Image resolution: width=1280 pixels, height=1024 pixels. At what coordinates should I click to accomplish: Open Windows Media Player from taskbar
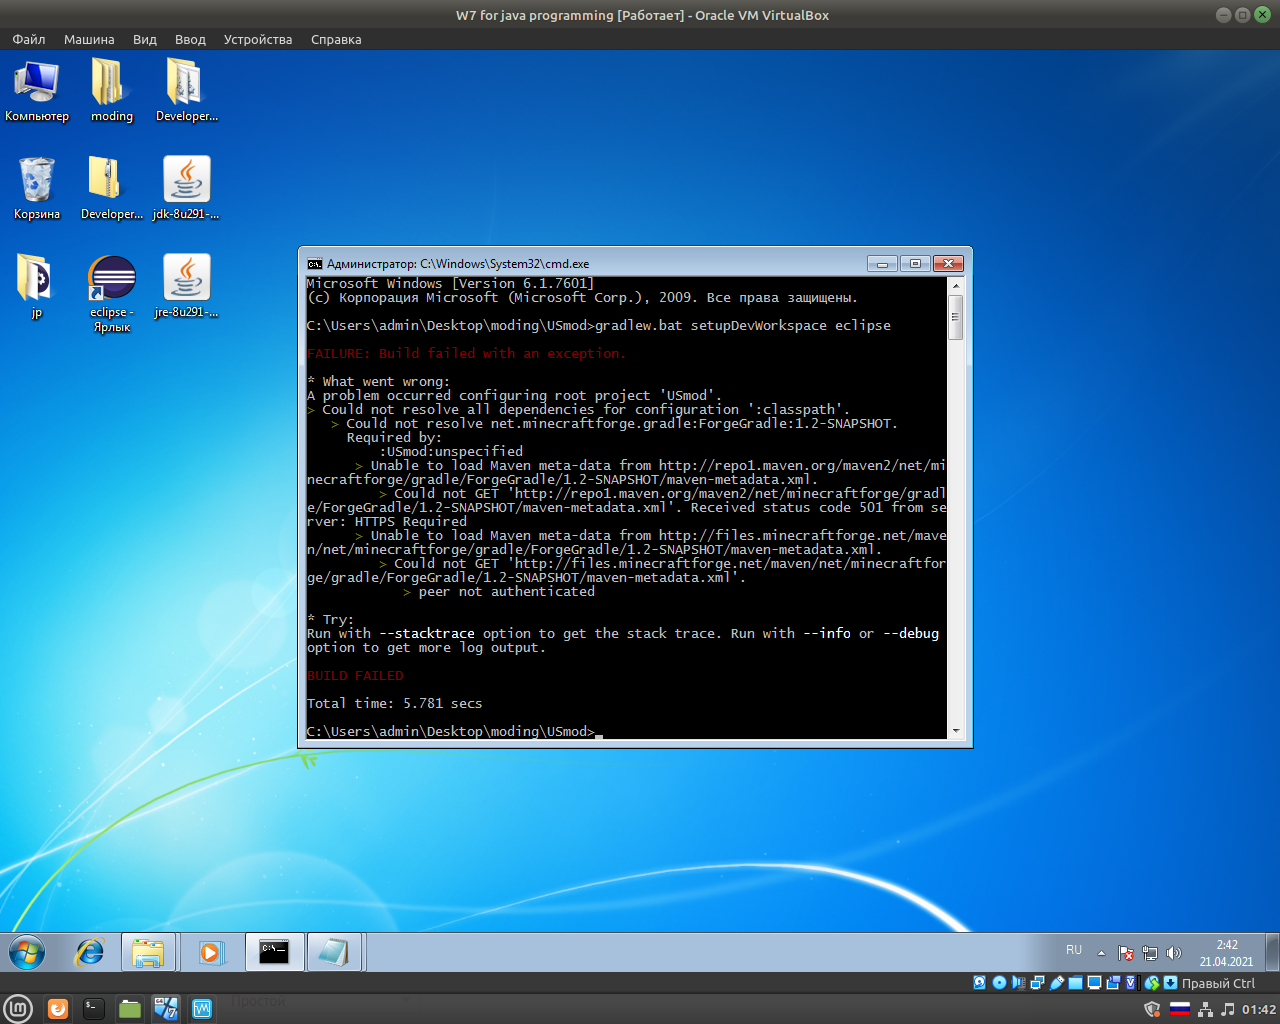pos(210,952)
